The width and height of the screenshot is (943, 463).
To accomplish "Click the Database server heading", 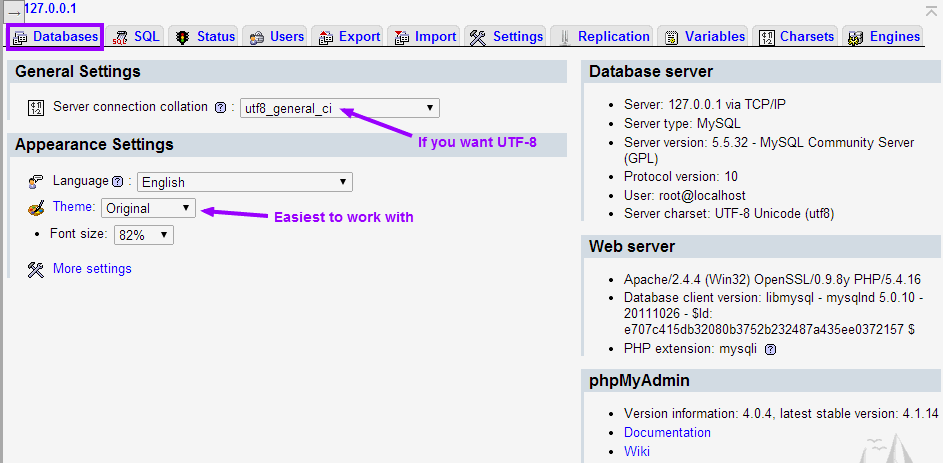I will [651, 72].
